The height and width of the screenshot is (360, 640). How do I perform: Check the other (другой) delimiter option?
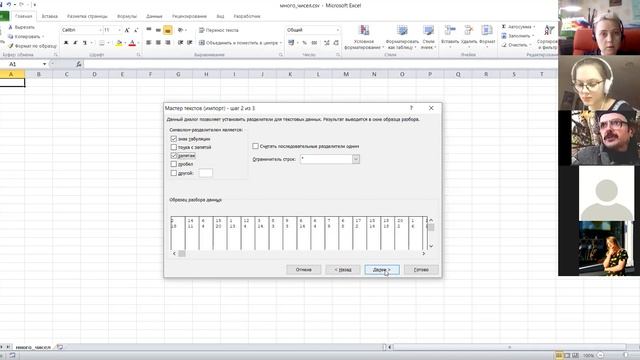pos(173,173)
